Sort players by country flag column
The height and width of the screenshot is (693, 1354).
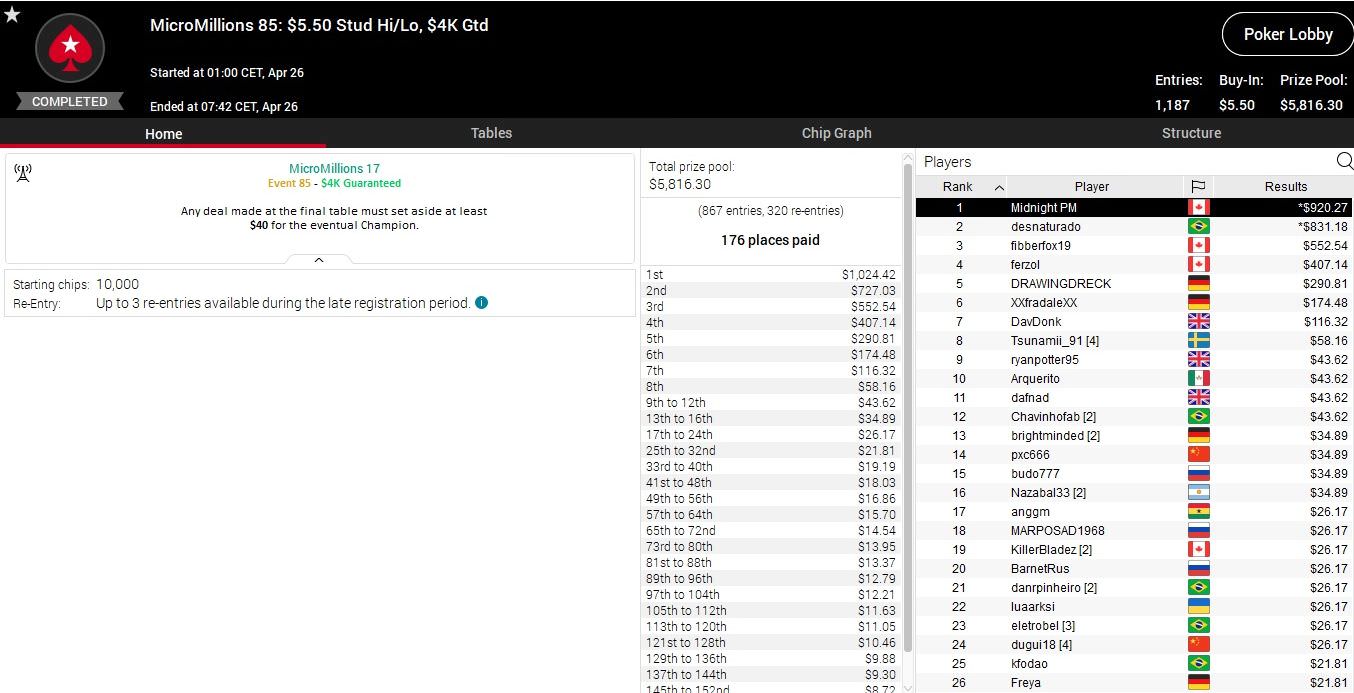pyautogui.click(x=1197, y=186)
